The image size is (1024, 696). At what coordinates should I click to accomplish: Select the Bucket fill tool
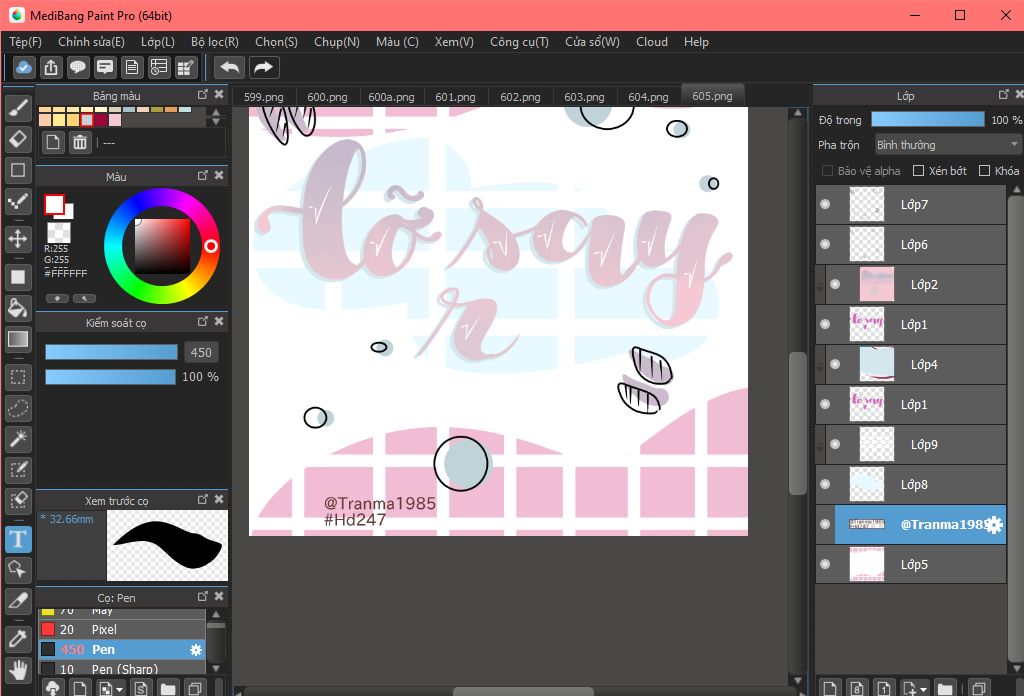pos(18,308)
